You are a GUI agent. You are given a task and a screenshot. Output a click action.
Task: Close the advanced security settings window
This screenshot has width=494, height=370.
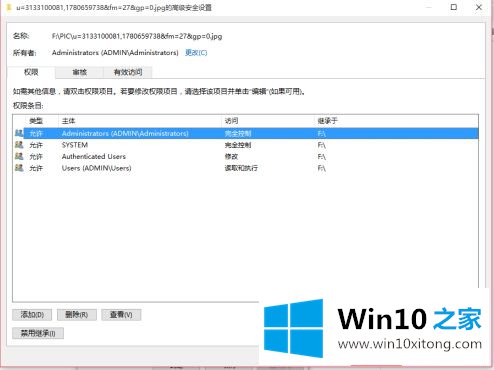[x=479, y=7]
